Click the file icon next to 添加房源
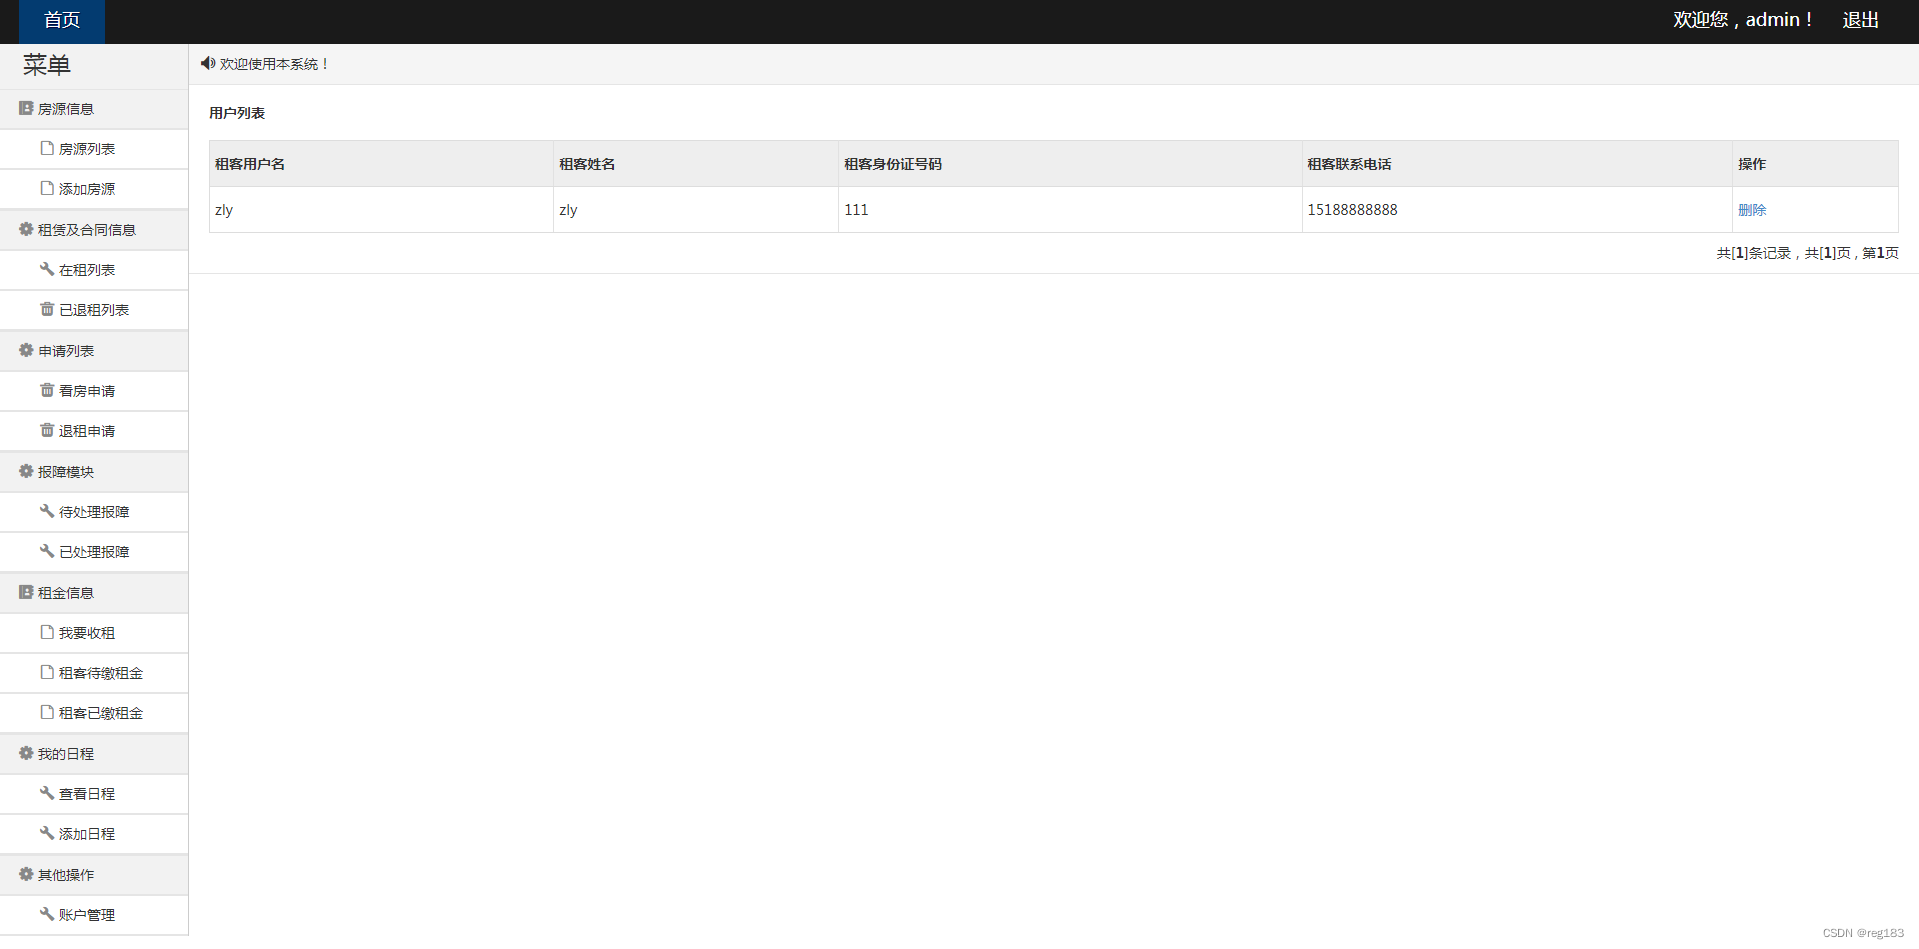The image size is (1919, 949). [47, 188]
